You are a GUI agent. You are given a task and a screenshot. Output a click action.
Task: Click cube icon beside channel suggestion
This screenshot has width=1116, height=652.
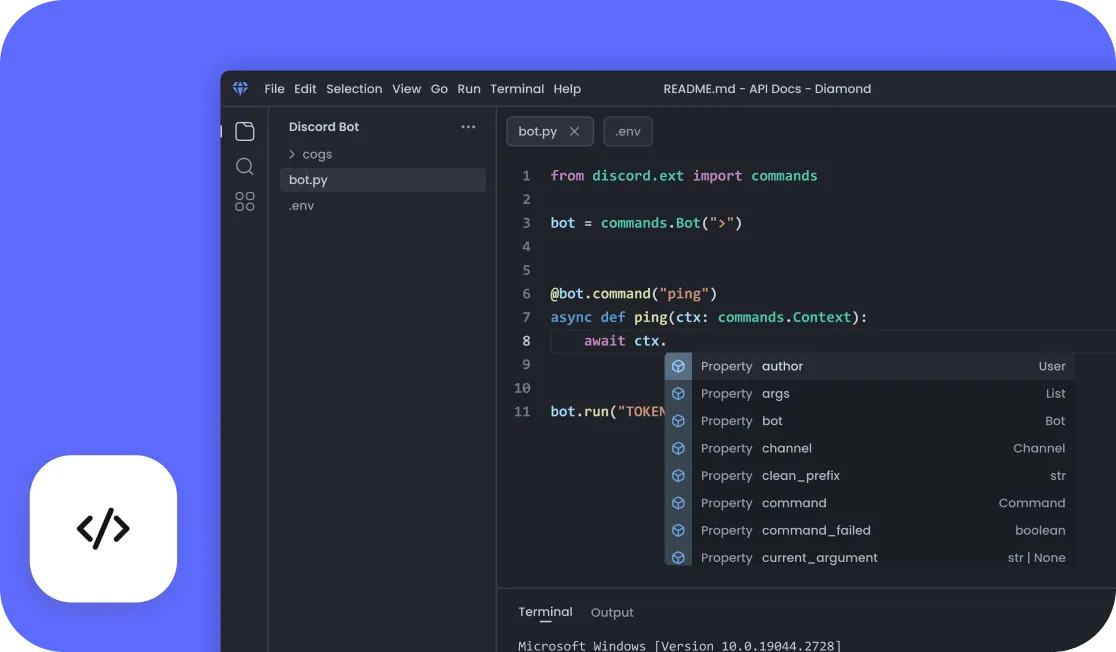coord(678,448)
